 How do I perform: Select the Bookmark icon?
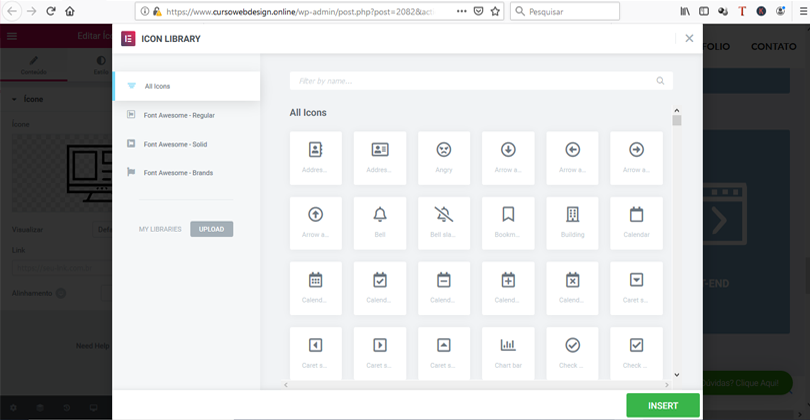[x=508, y=223]
